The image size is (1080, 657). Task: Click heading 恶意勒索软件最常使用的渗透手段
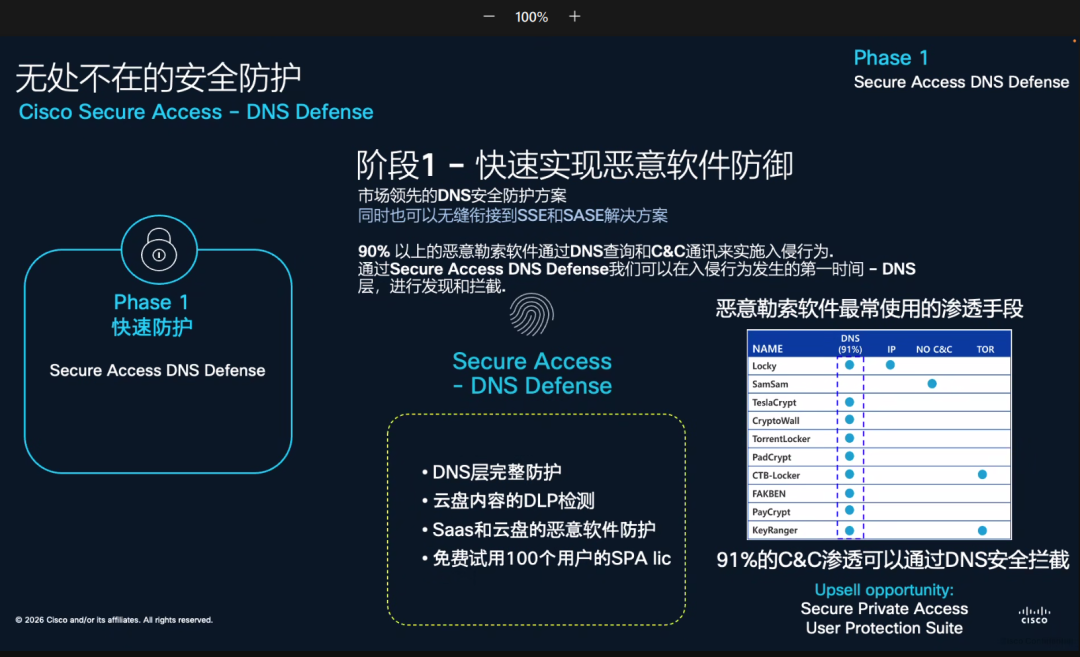click(869, 309)
